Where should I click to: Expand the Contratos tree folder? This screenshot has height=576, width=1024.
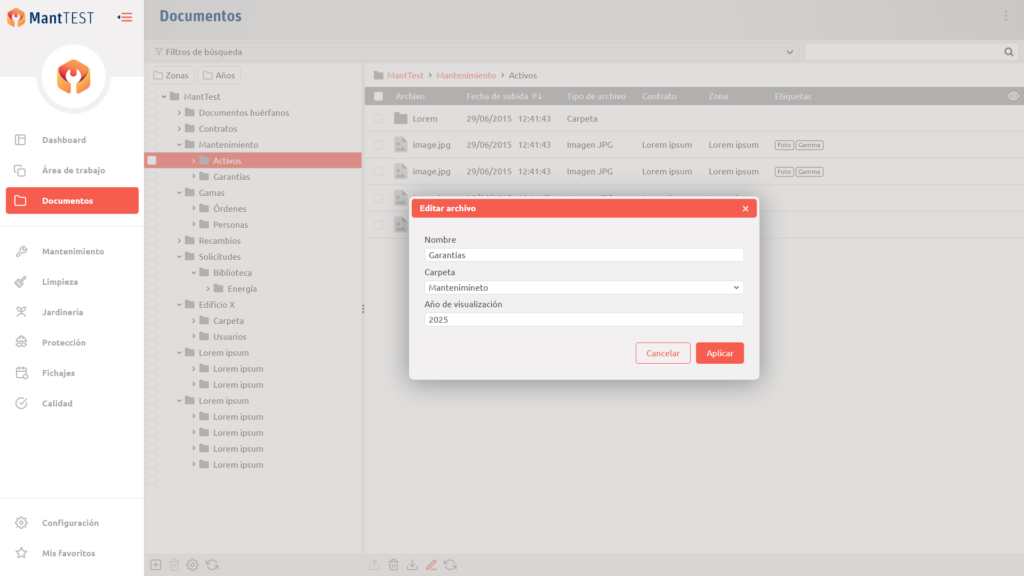[179, 129]
